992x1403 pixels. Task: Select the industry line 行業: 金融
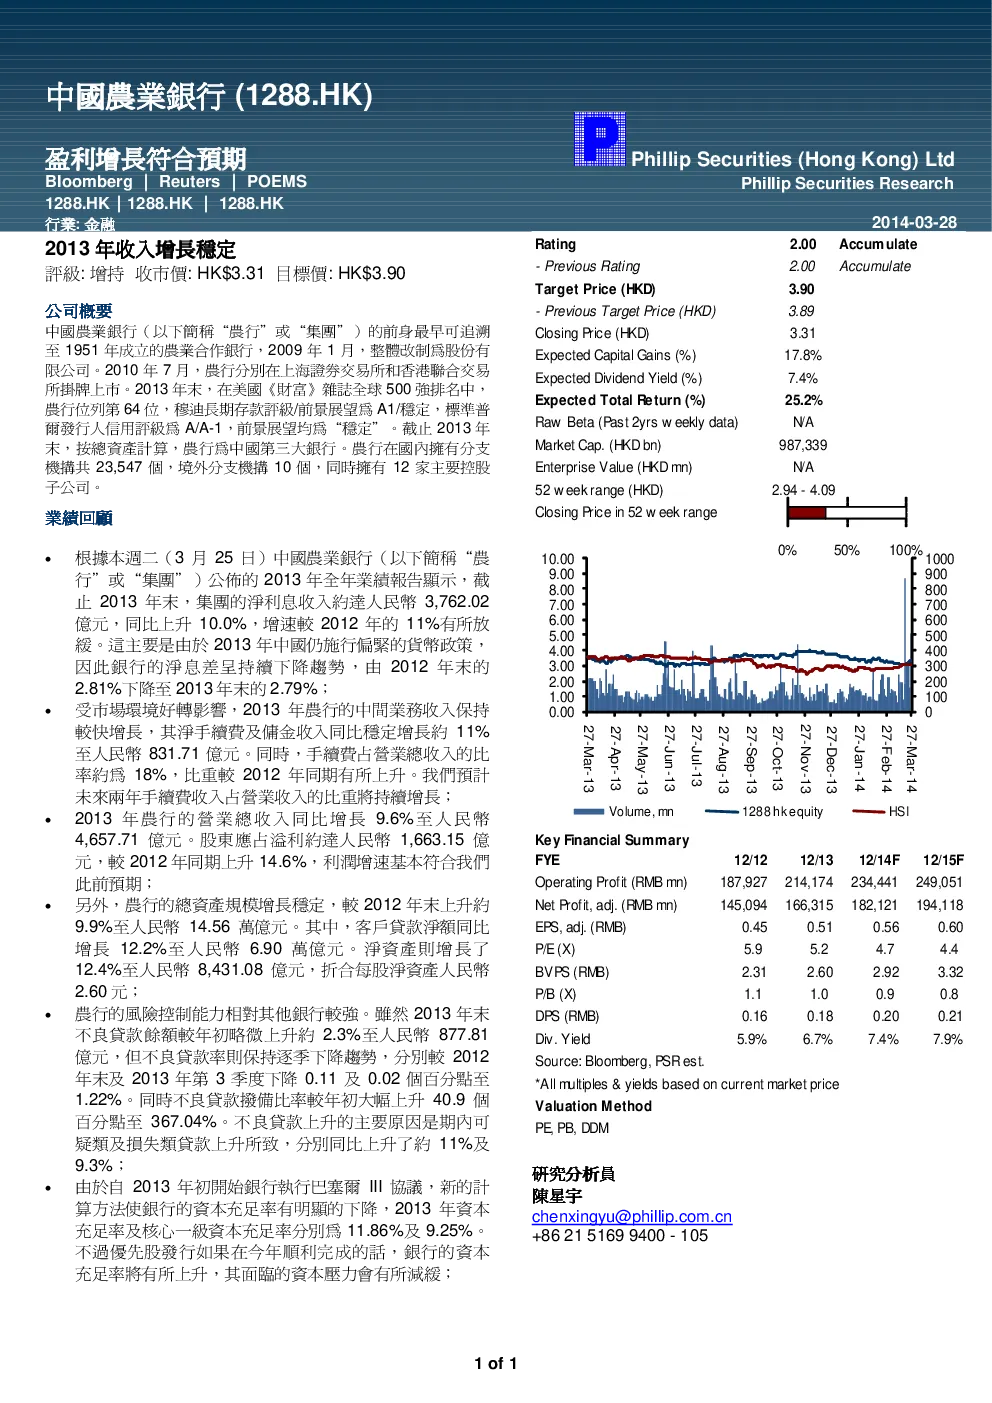(x=80, y=224)
